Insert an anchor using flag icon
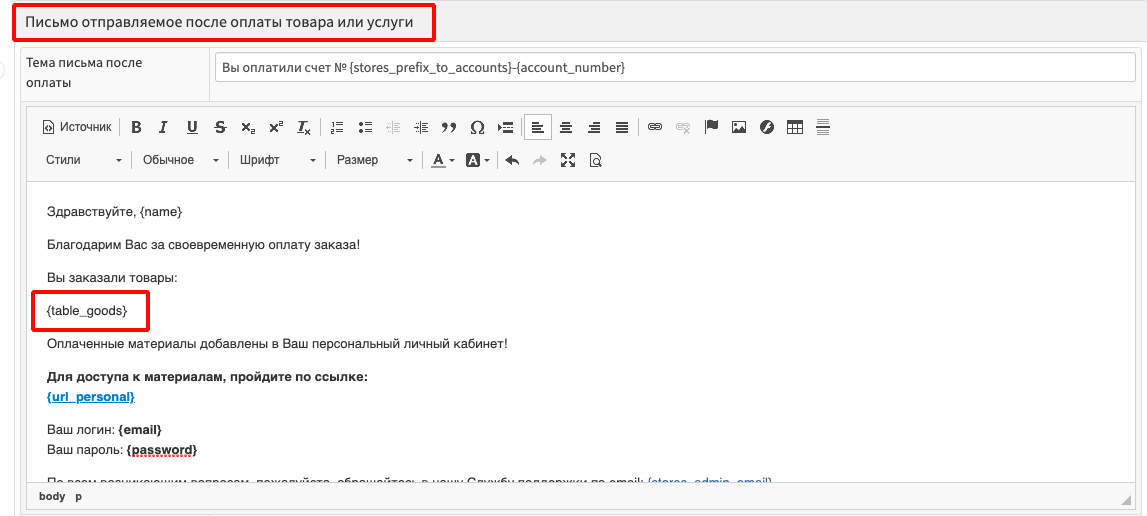The image size is (1147, 516). (x=711, y=127)
